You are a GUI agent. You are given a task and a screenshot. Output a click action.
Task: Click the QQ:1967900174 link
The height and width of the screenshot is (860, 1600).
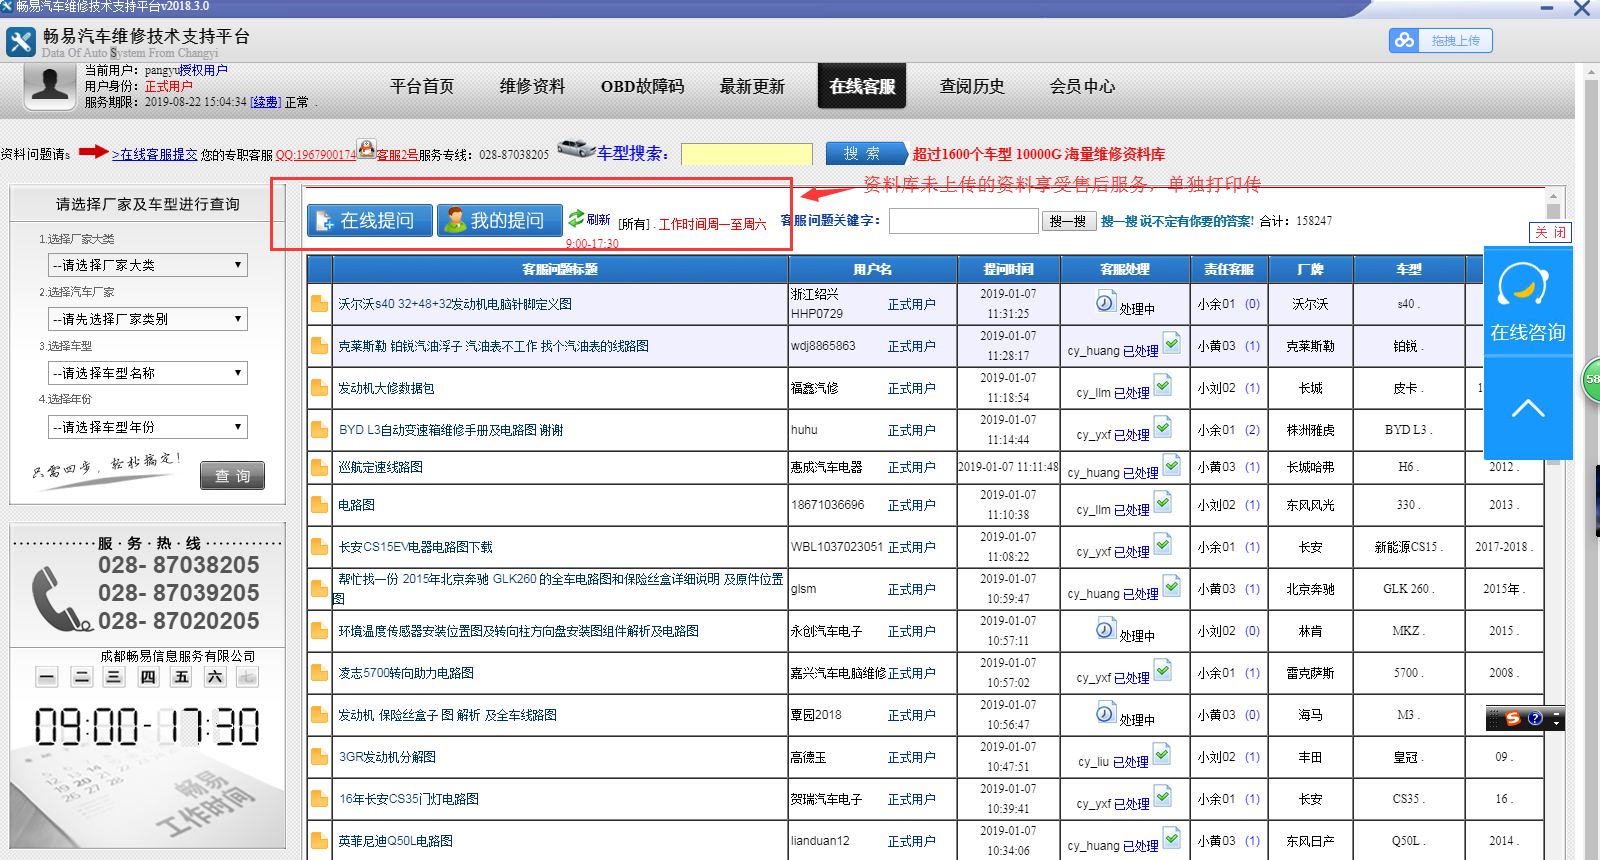pyautogui.click(x=316, y=155)
